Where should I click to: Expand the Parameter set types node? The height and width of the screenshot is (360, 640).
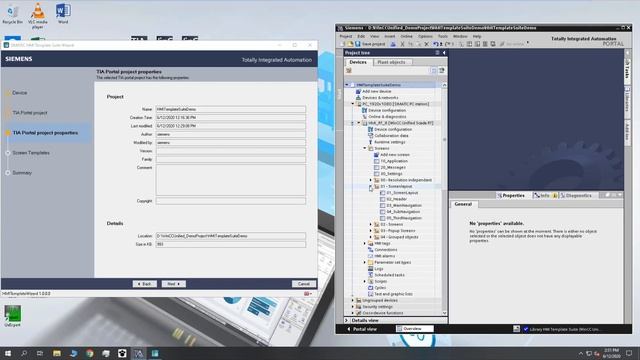365,262
